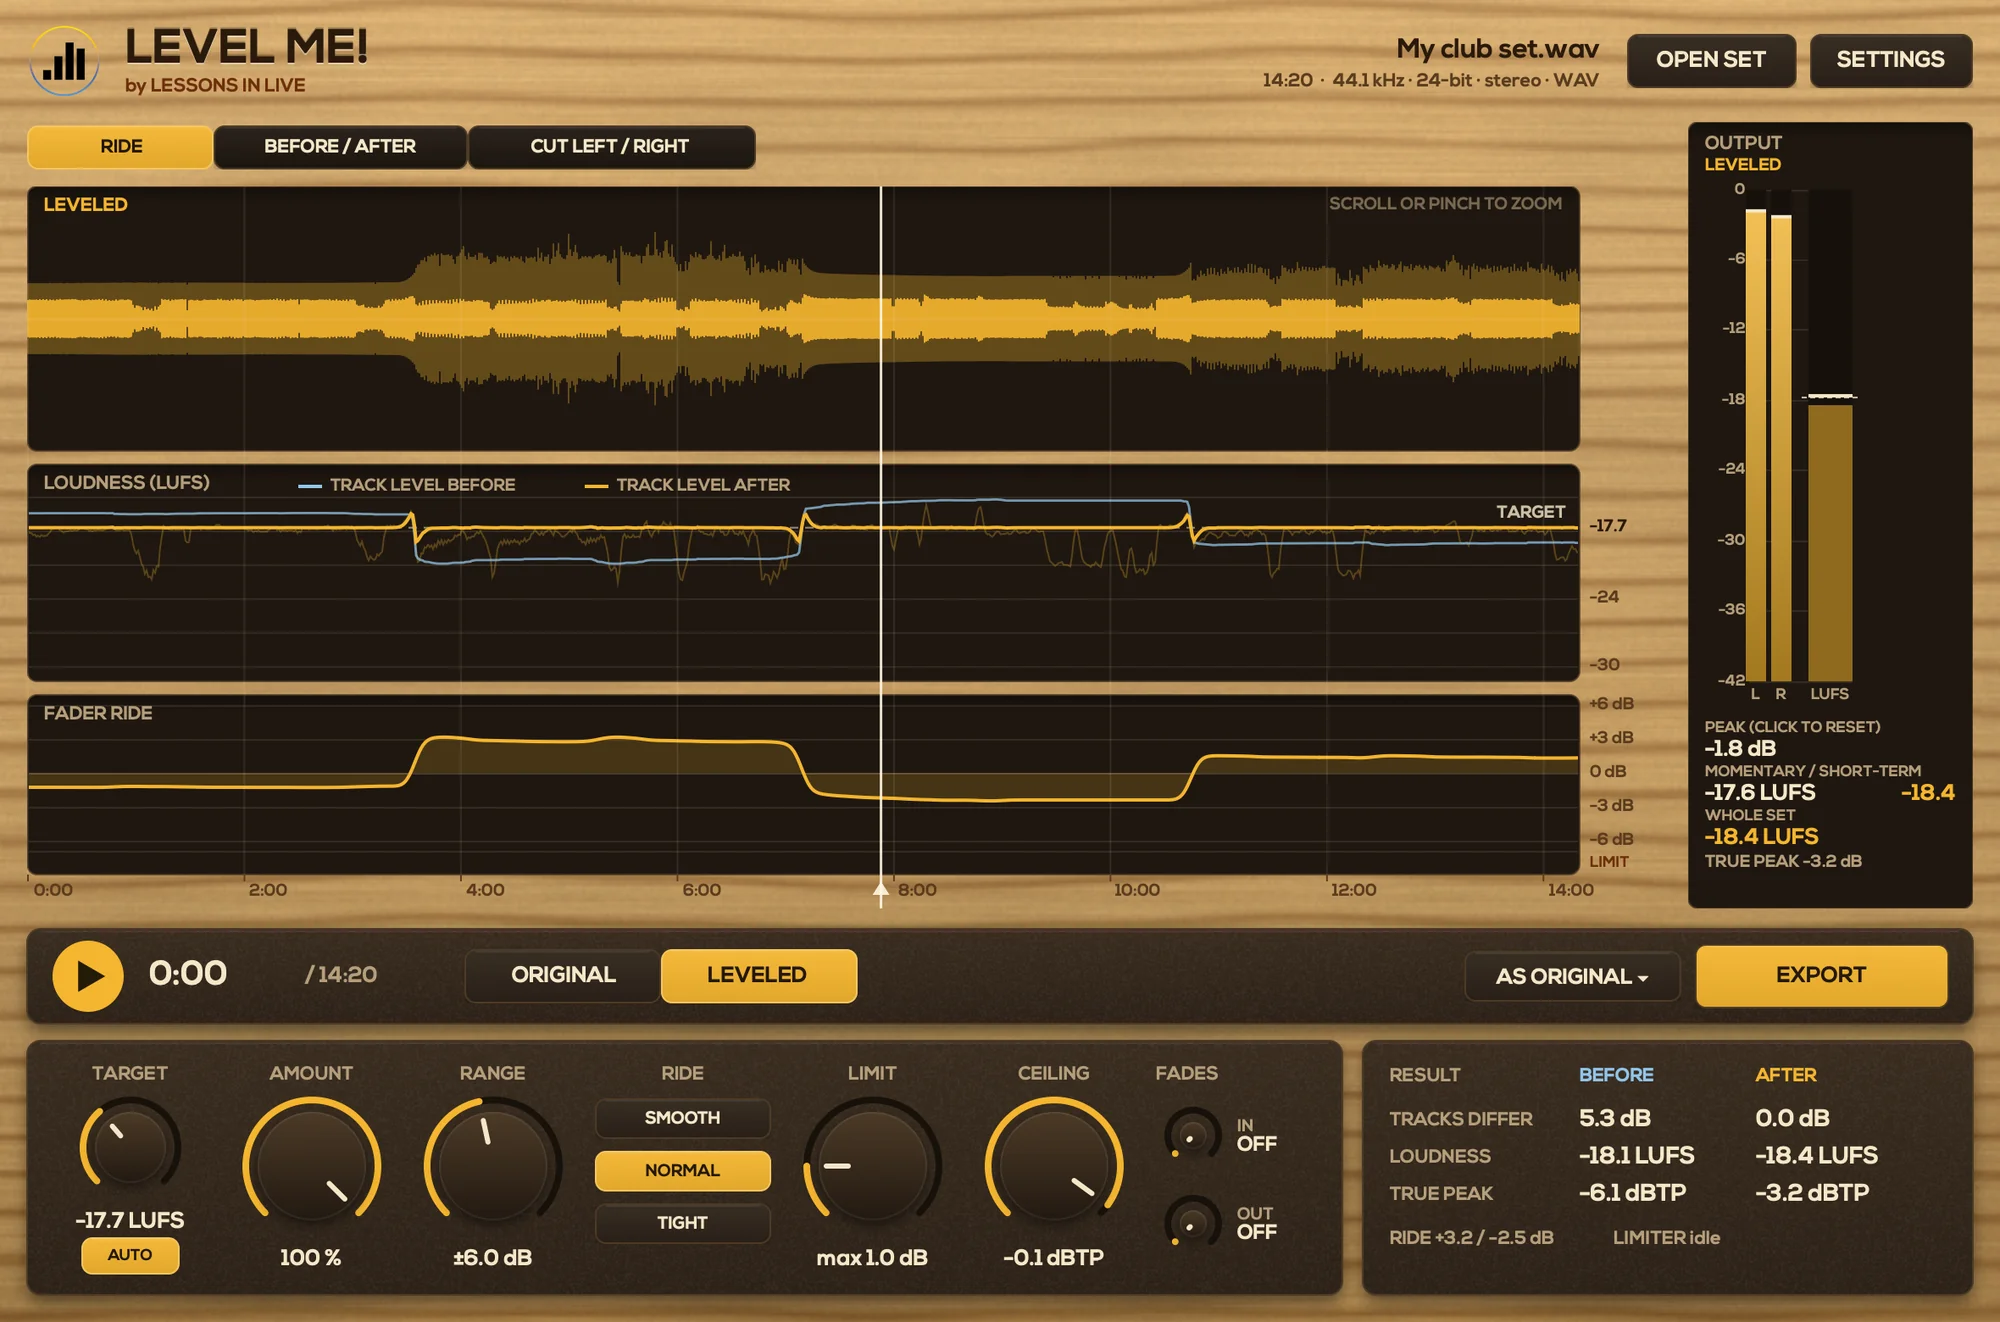Click the FADER RIDE curve graph

click(x=803, y=784)
